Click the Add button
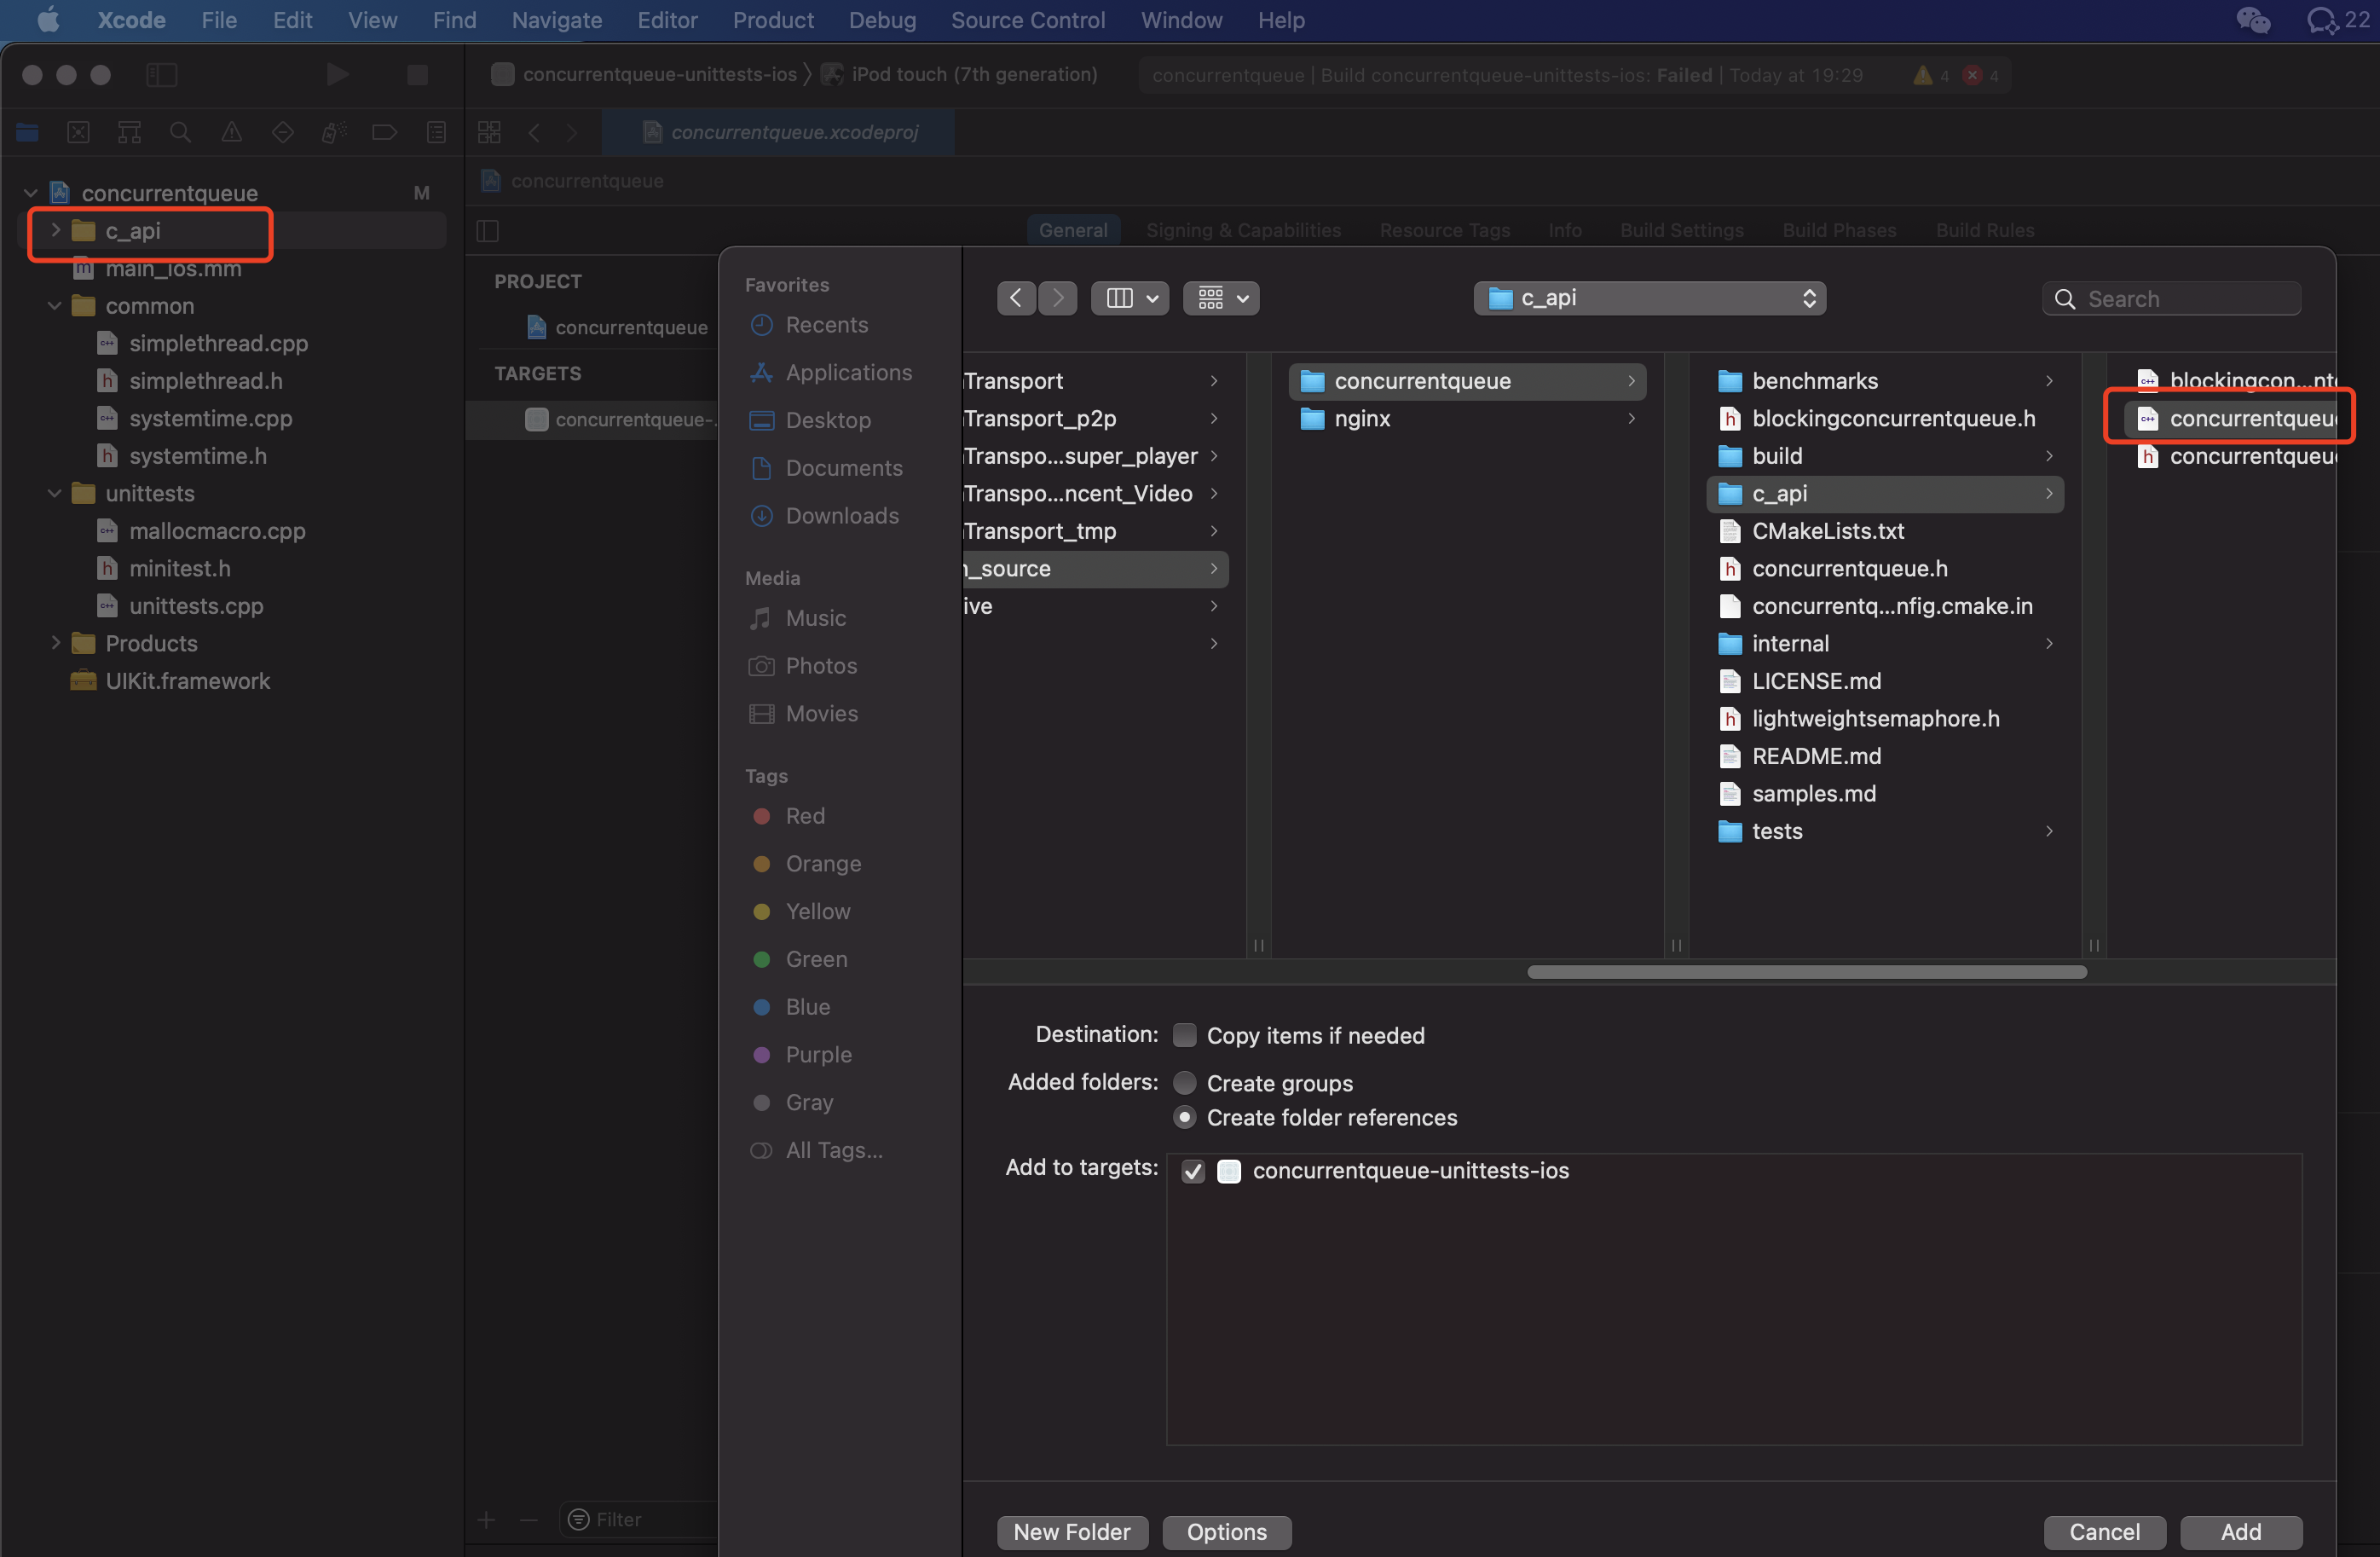 pos(2240,1531)
